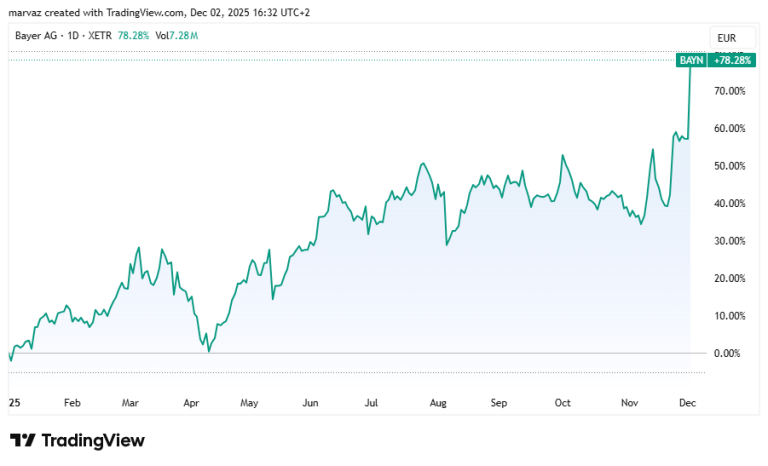Click the 25 year axis label
This screenshot has width=768, height=466.
[15, 403]
